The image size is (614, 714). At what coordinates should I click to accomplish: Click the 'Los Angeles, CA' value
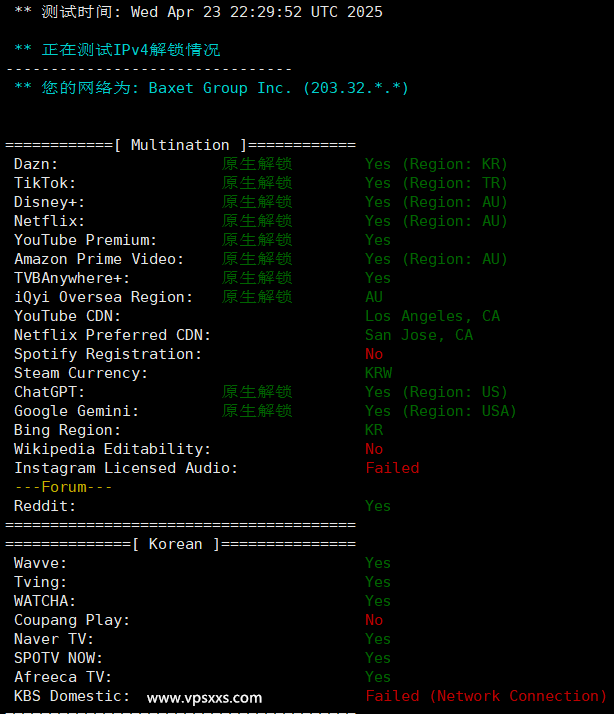click(x=432, y=316)
